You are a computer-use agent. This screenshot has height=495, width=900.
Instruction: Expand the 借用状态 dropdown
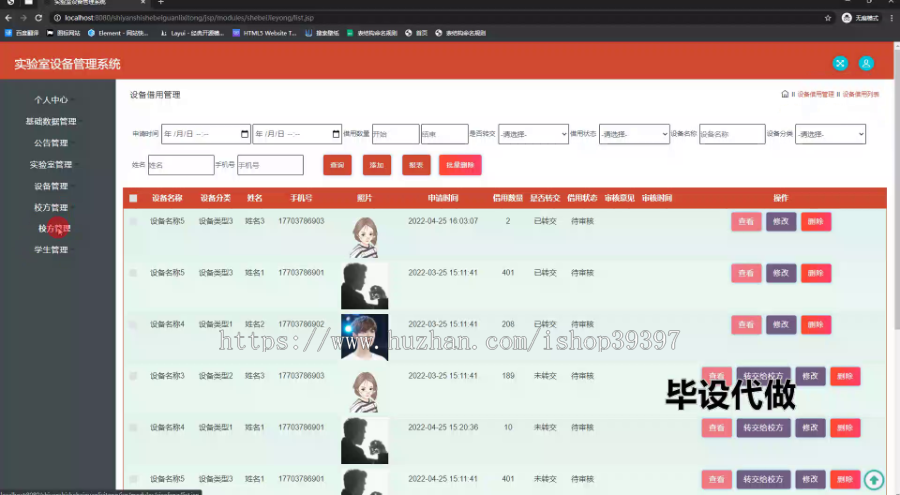(634, 134)
